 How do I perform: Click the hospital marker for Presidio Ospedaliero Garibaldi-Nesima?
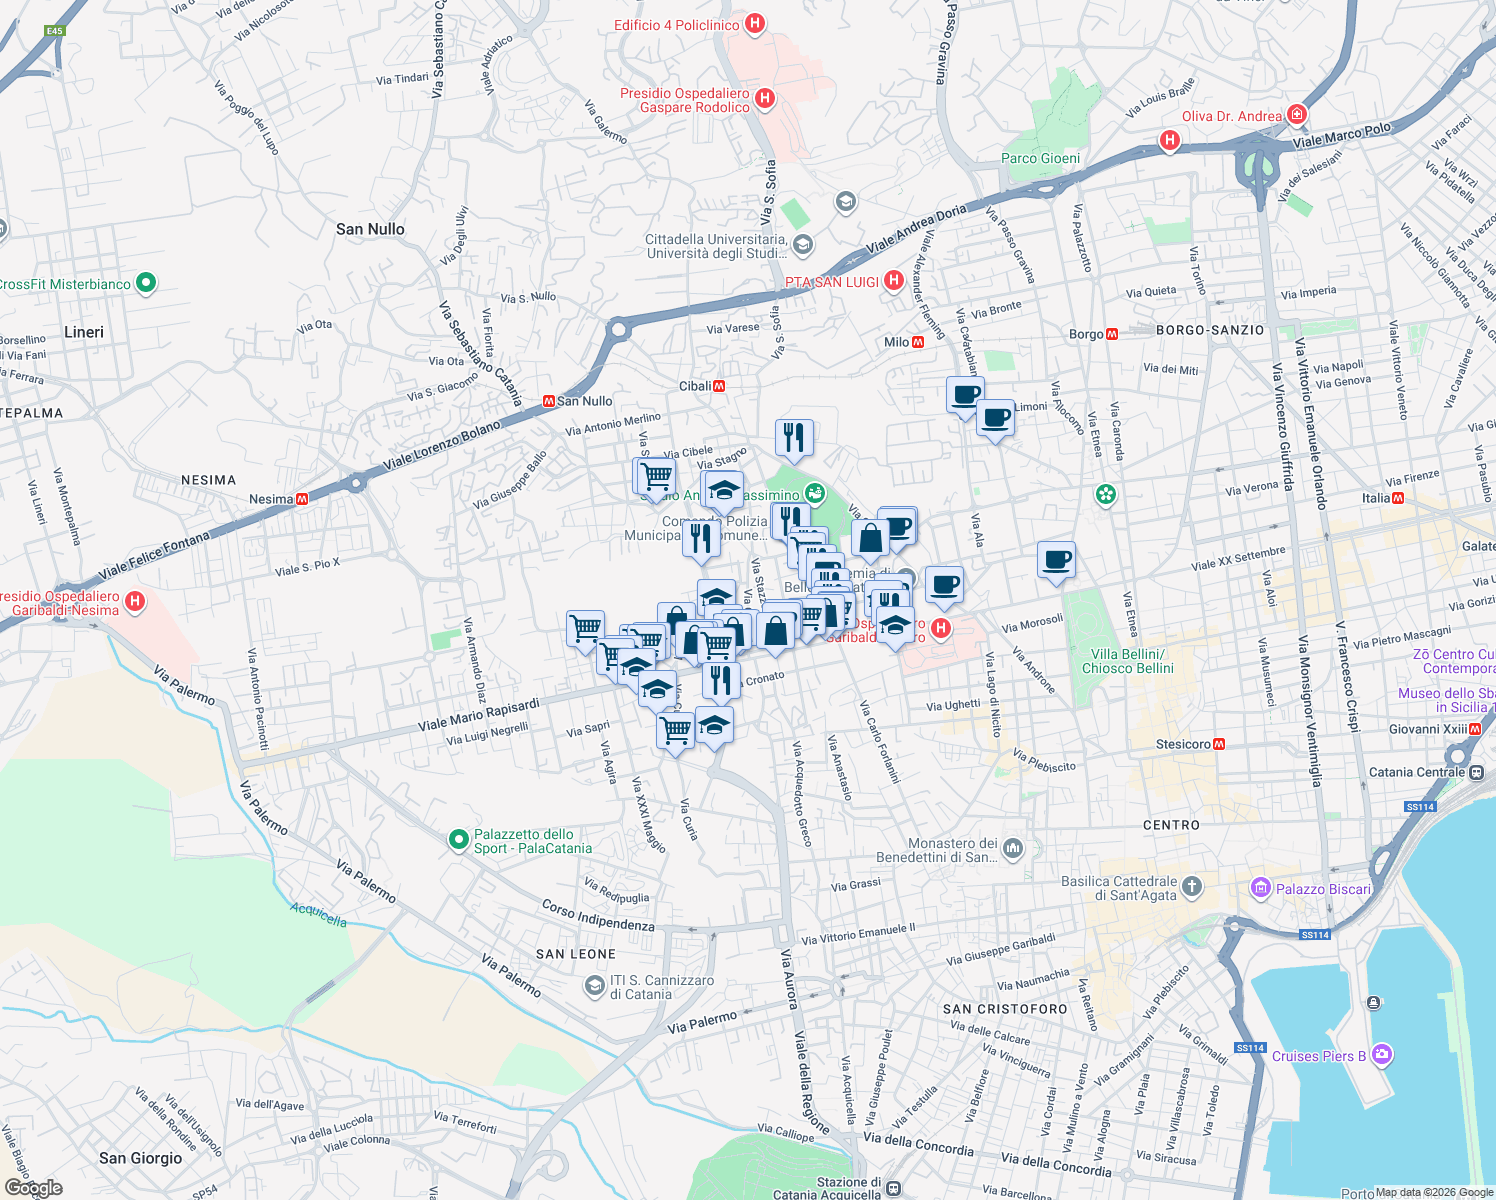(x=133, y=601)
